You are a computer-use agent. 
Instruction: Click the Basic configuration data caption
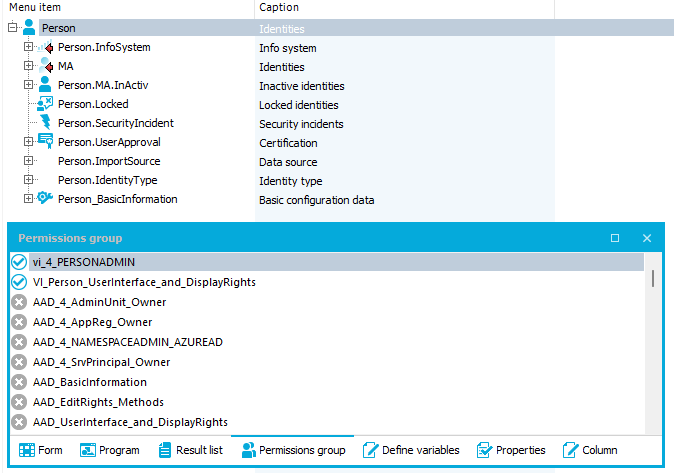point(317,200)
